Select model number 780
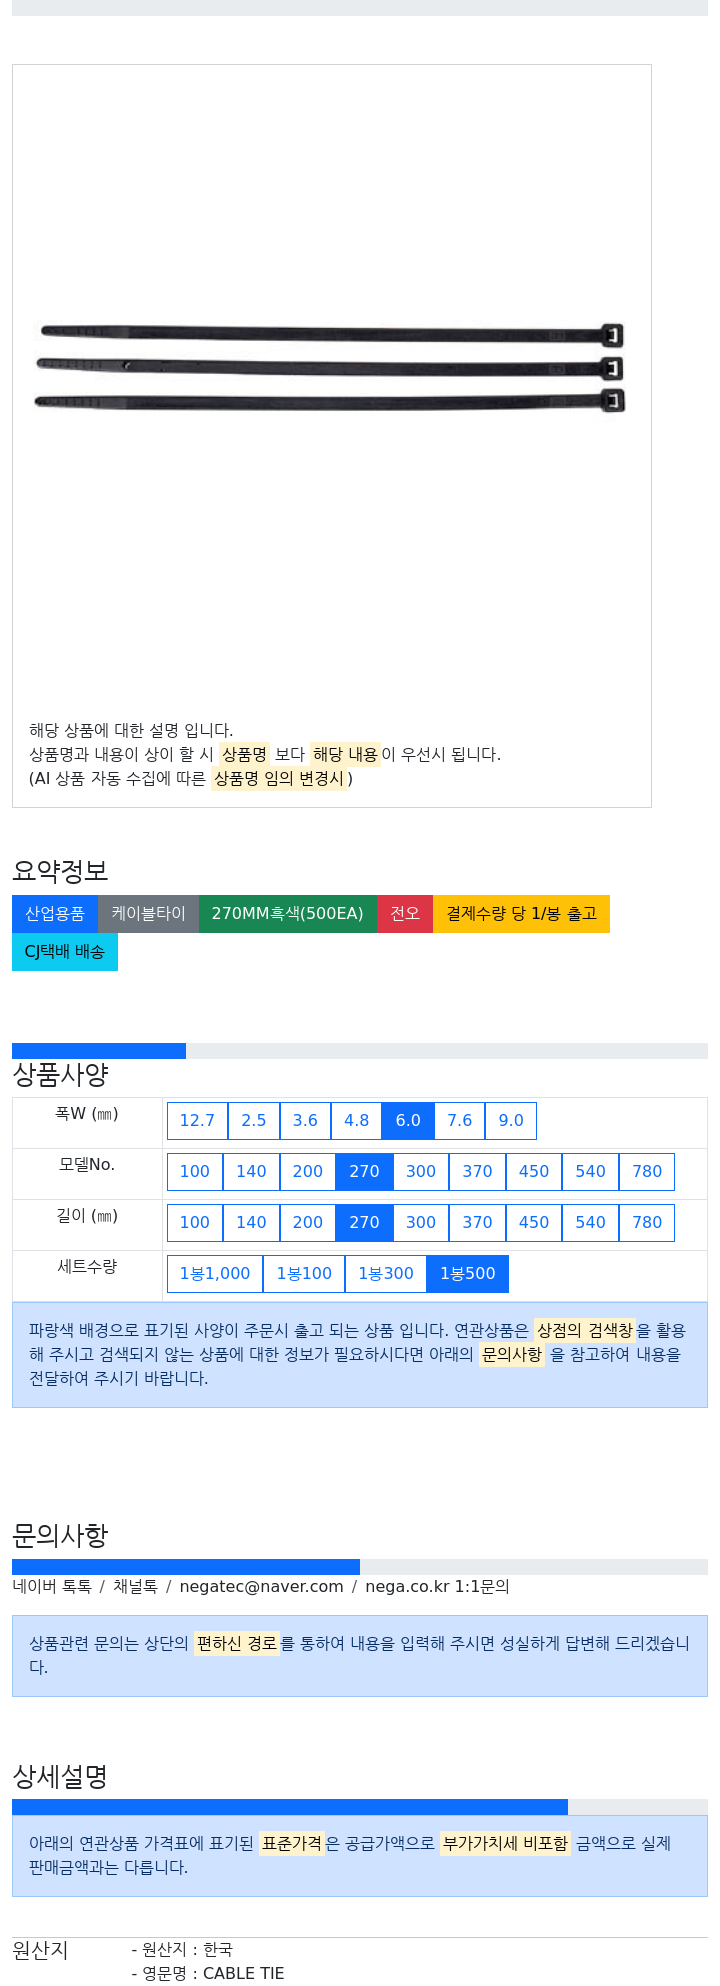720x1986 pixels. tap(647, 1172)
